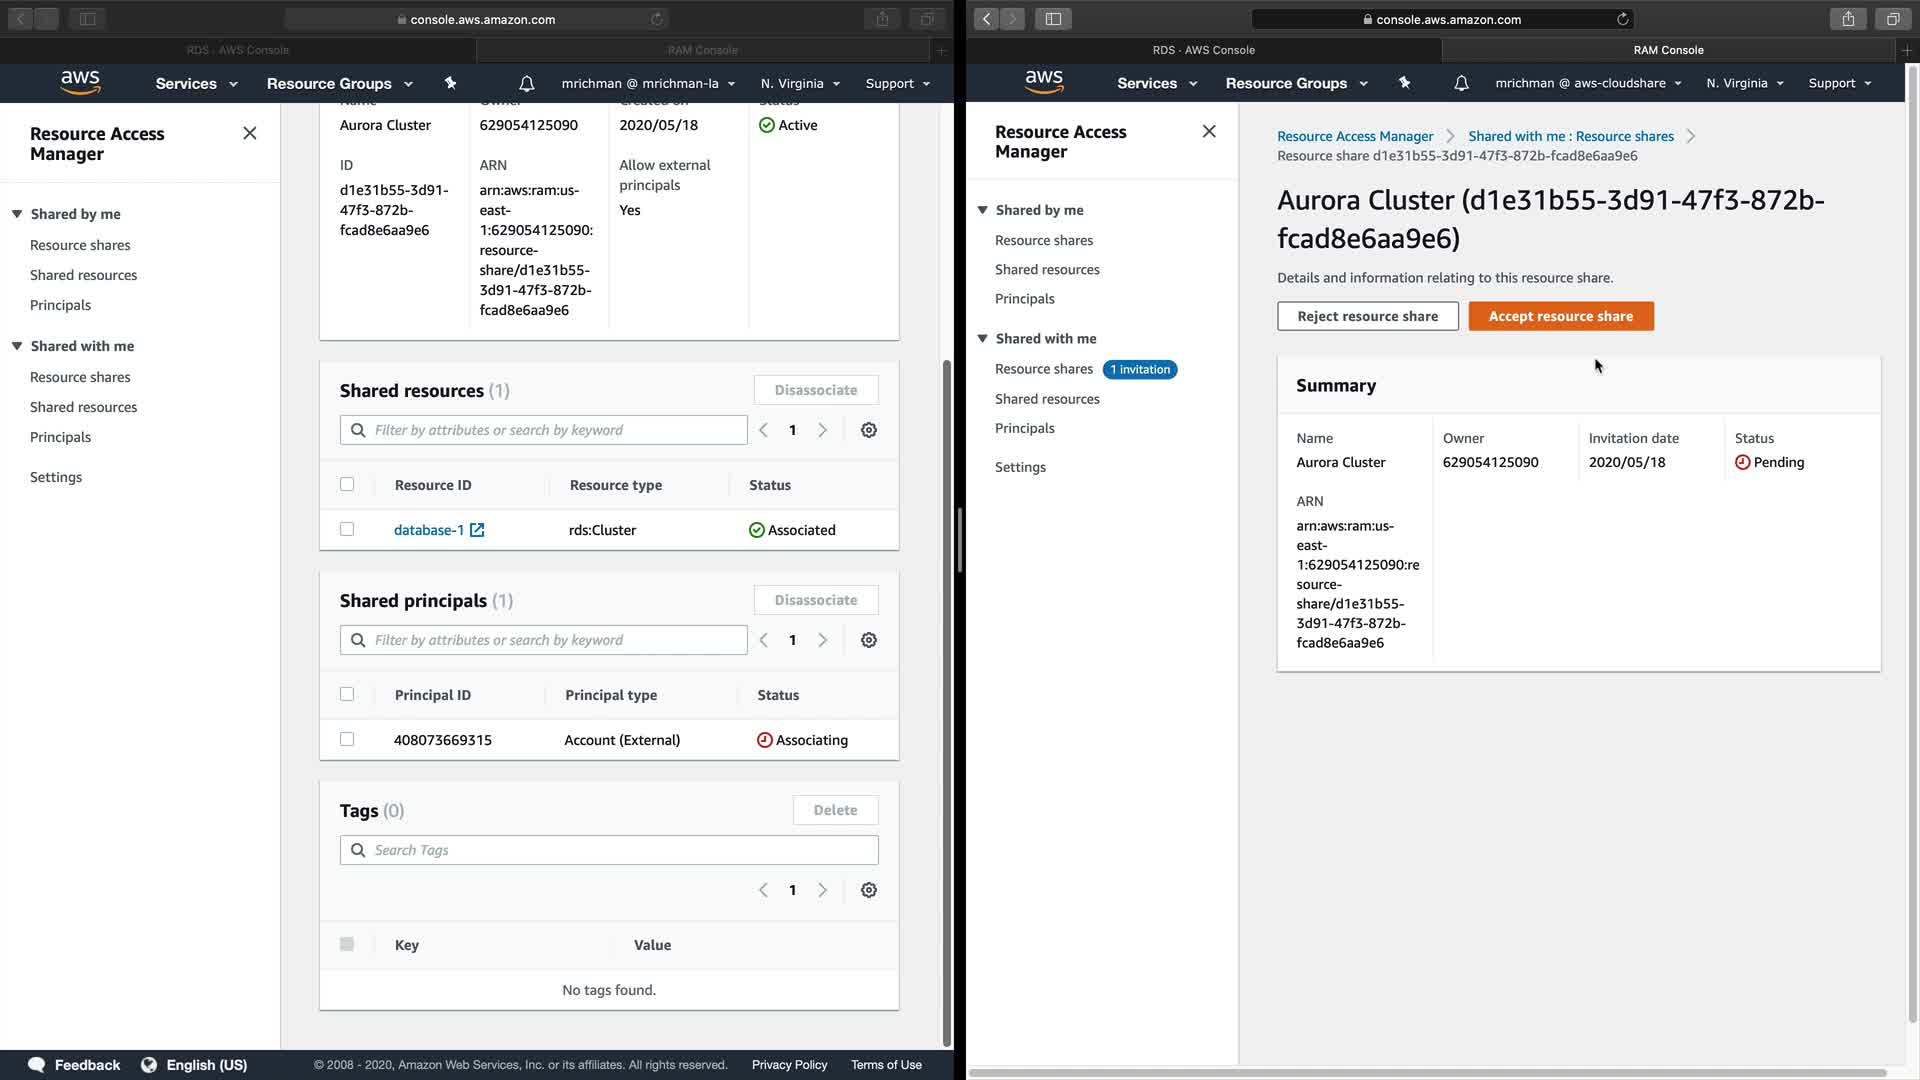Open external link icon next to database-1
This screenshot has height=1080, width=1920.
[x=477, y=530]
